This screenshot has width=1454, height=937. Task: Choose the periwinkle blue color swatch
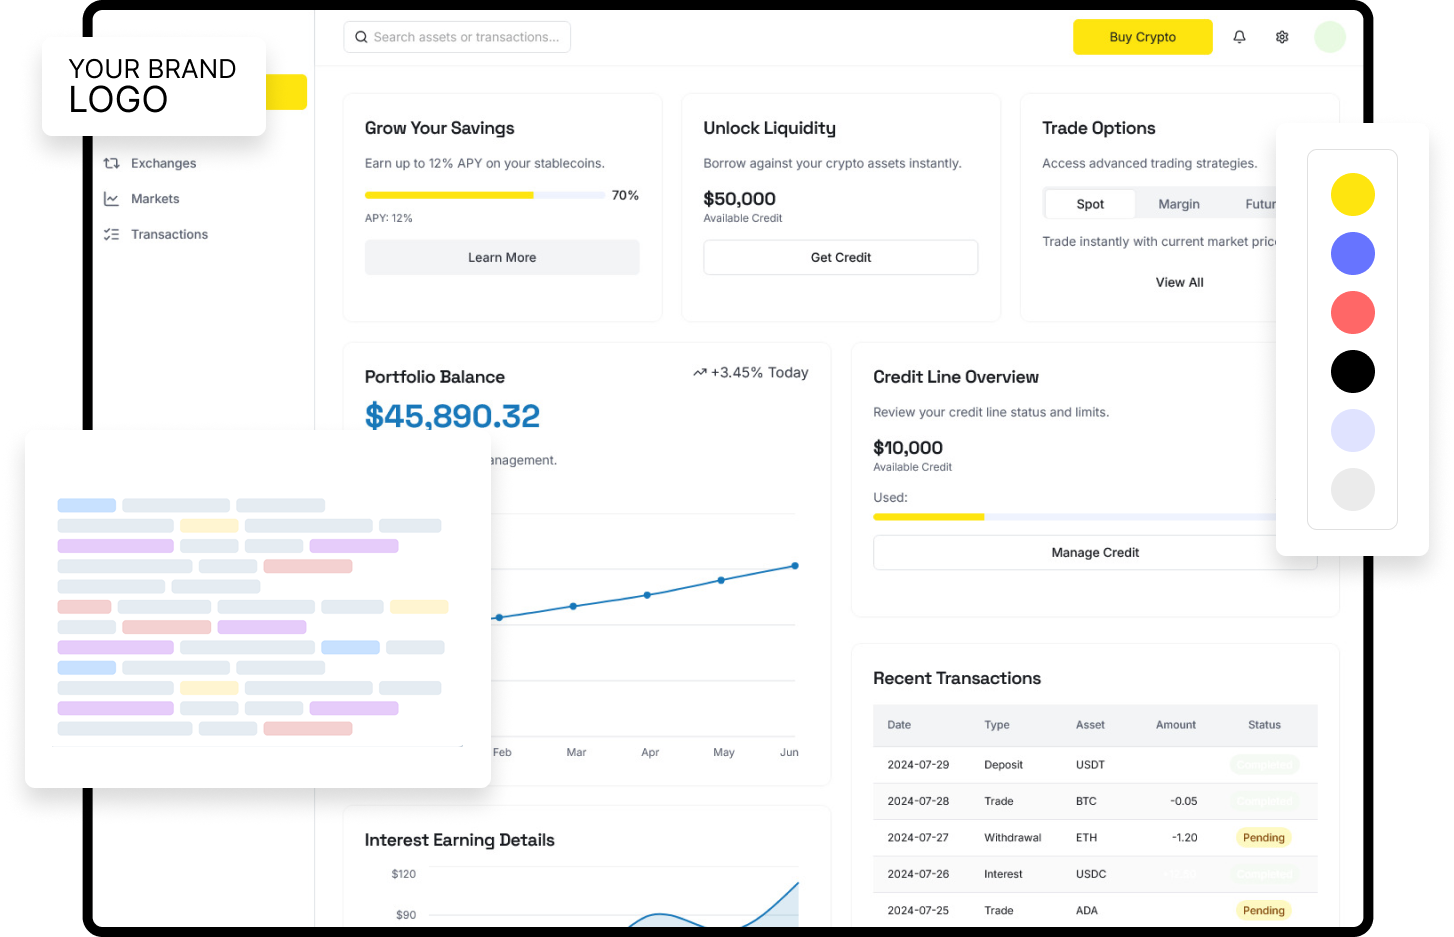(1353, 253)
